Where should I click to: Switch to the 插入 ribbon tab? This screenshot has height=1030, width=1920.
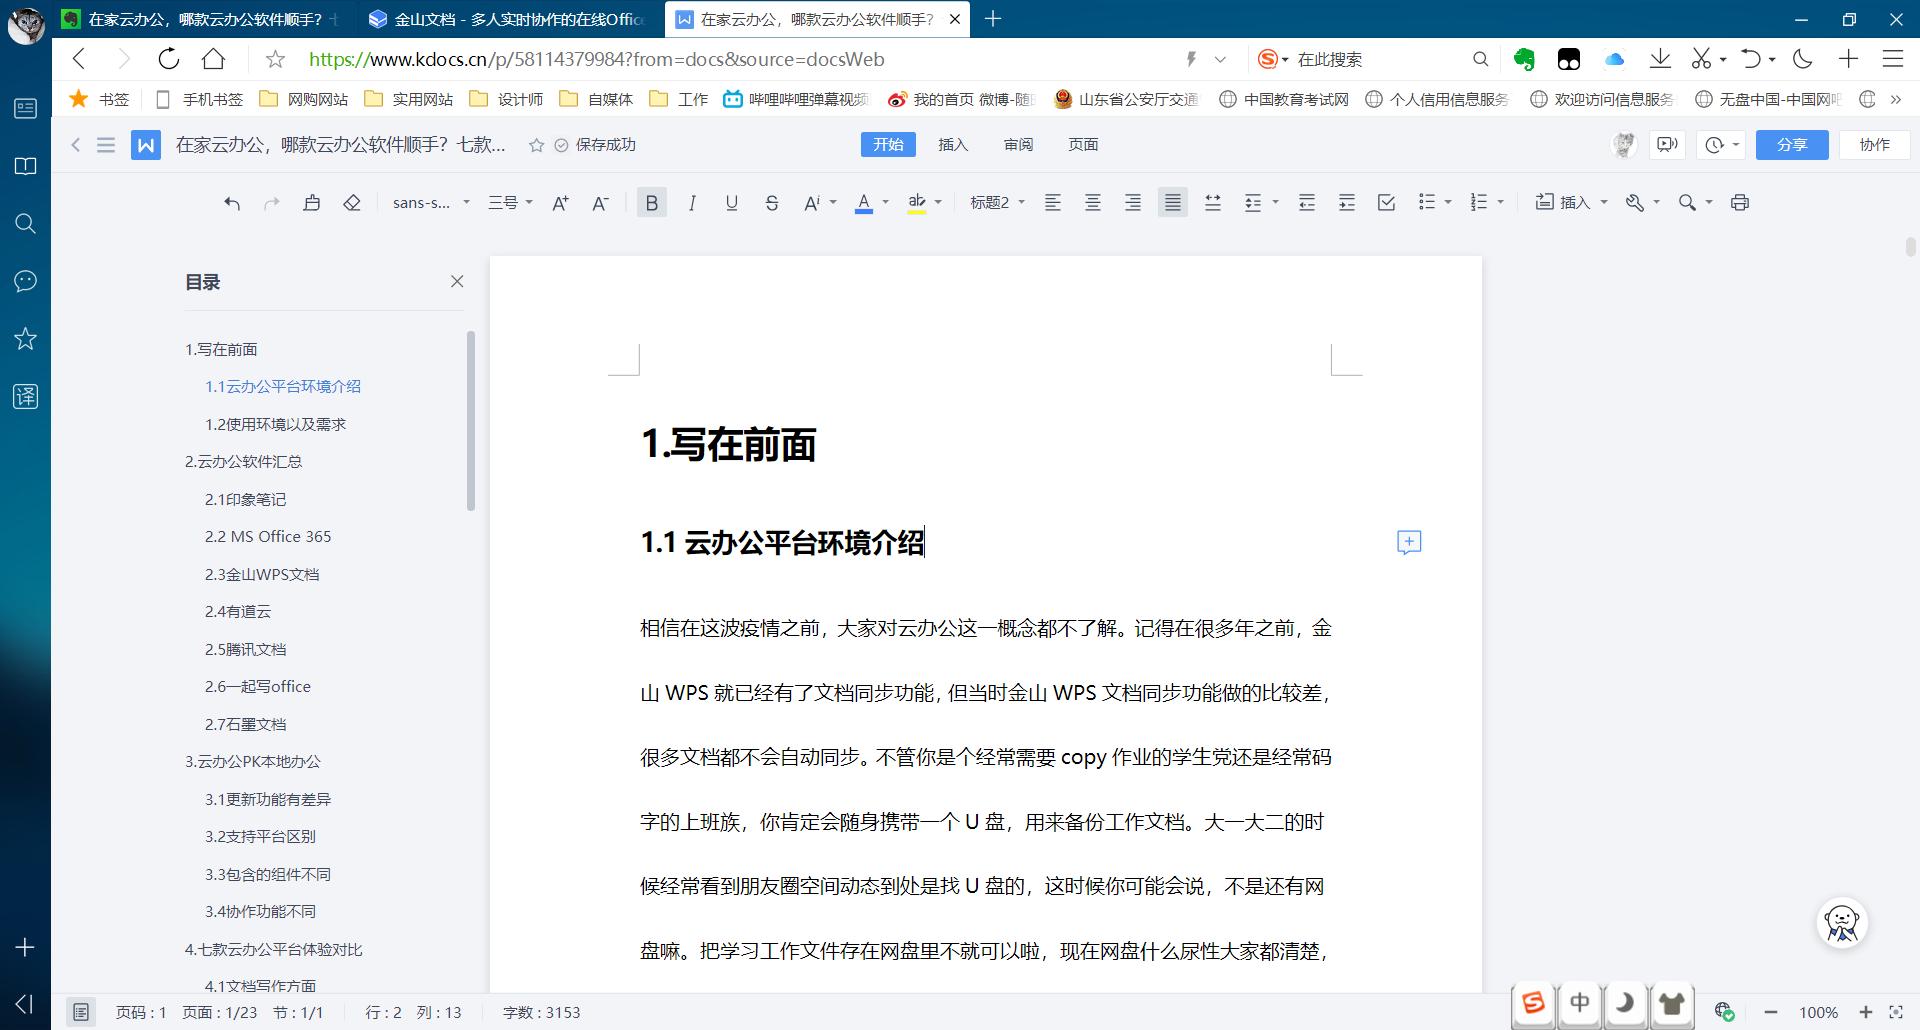pyautogui.click(x=953, y=144)
